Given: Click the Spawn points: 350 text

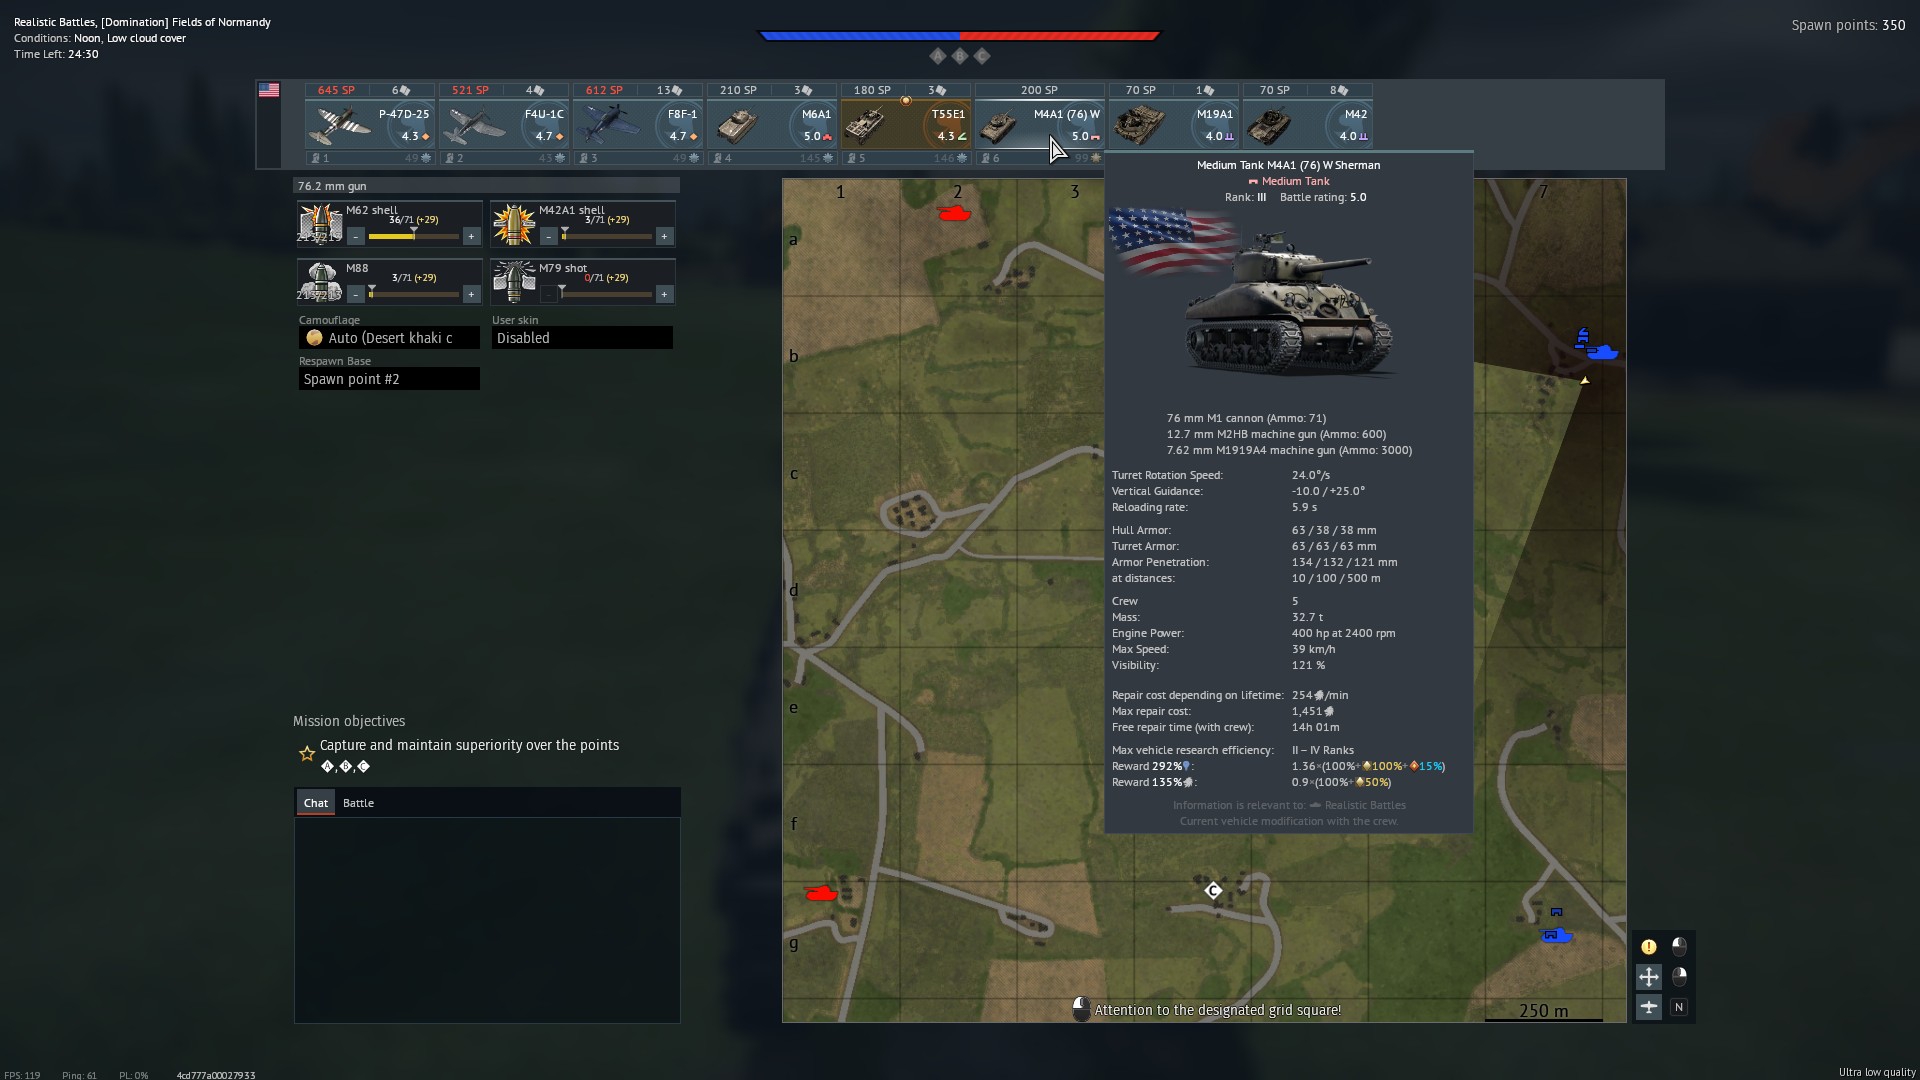Looking at the screenshot, I should [1848, 25].
